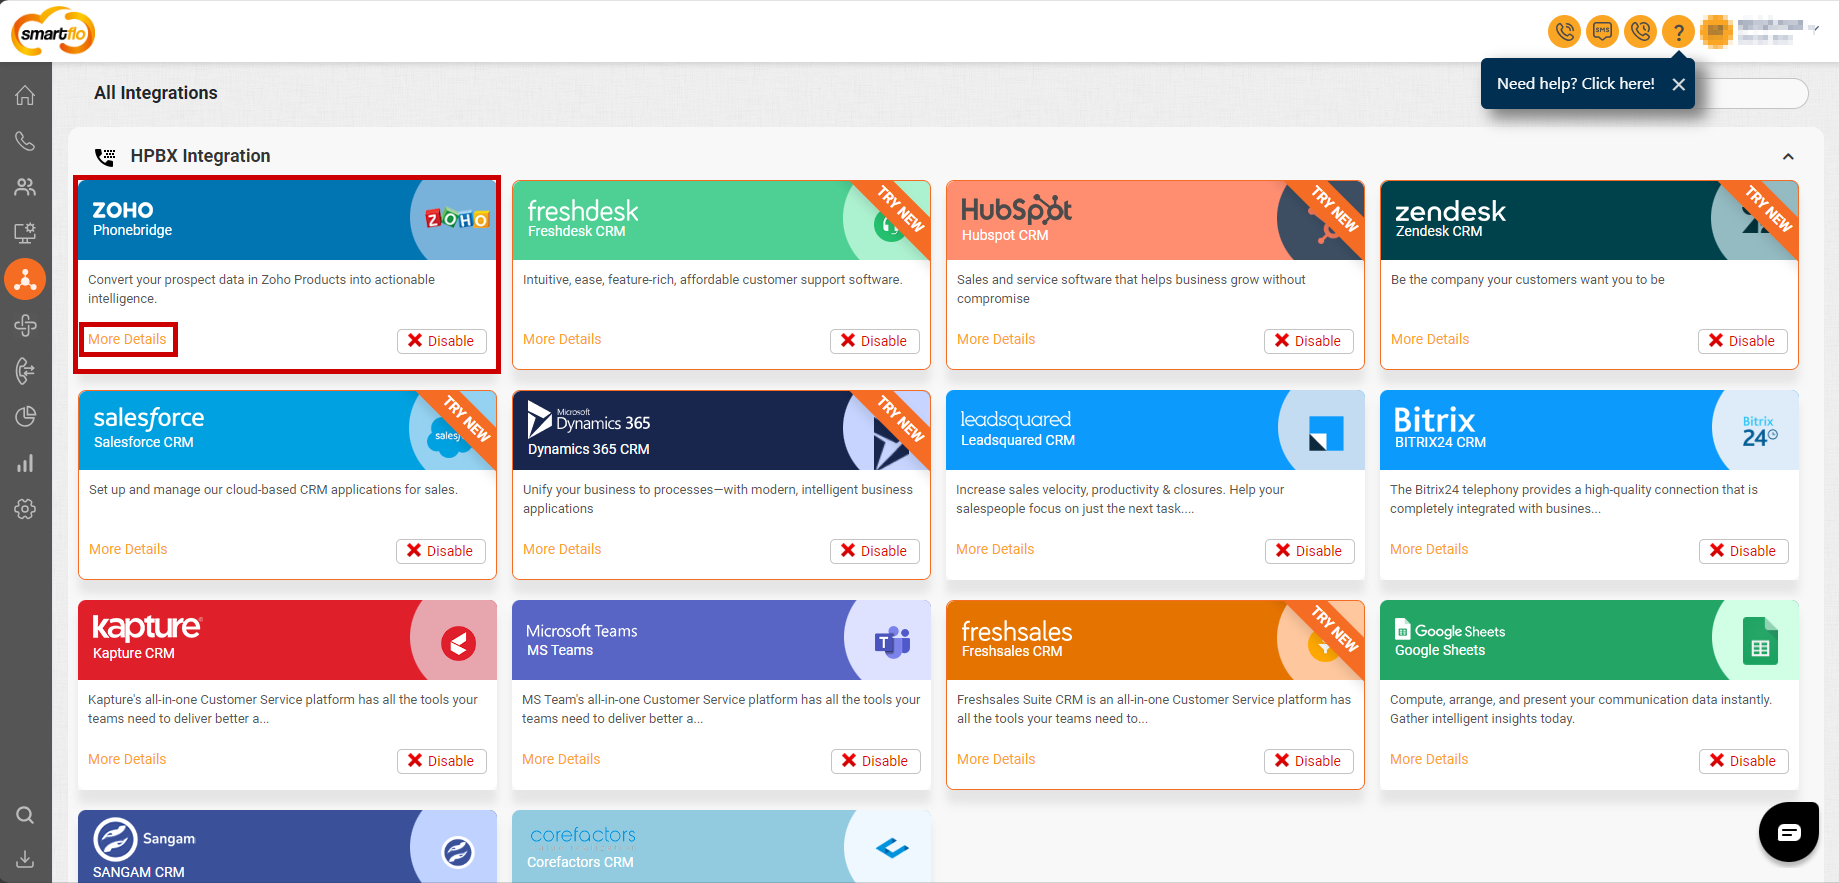
Task: Disable the BITRIX24 CRM integration
Action: coord(1744,551)
